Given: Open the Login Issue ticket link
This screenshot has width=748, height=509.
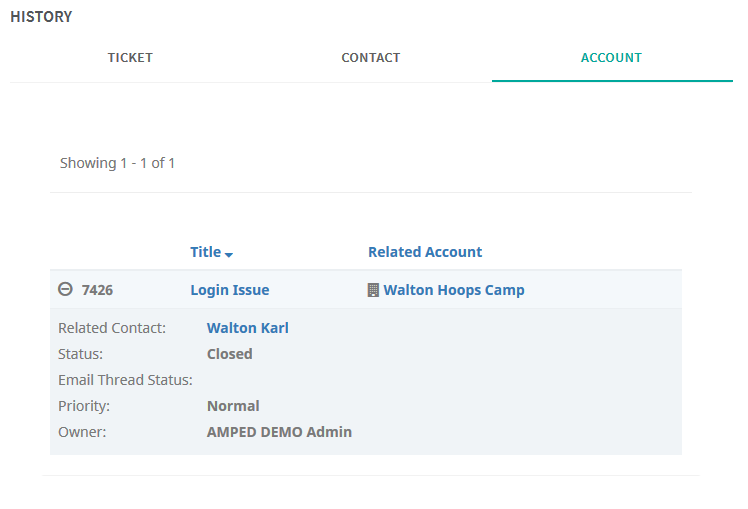Looking at the screenshot, I should (230, 290).
